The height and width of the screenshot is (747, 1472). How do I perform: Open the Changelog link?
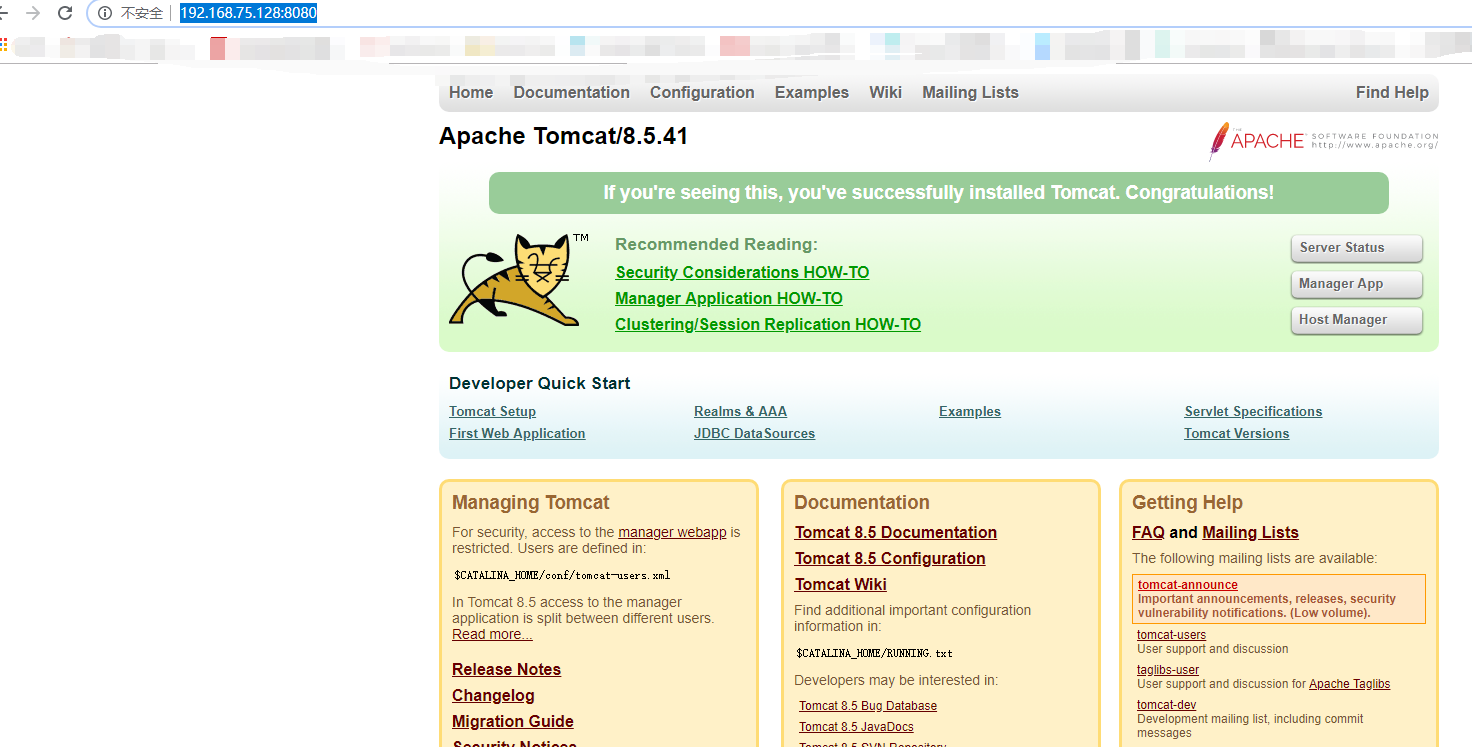click(x=493, y=695)
